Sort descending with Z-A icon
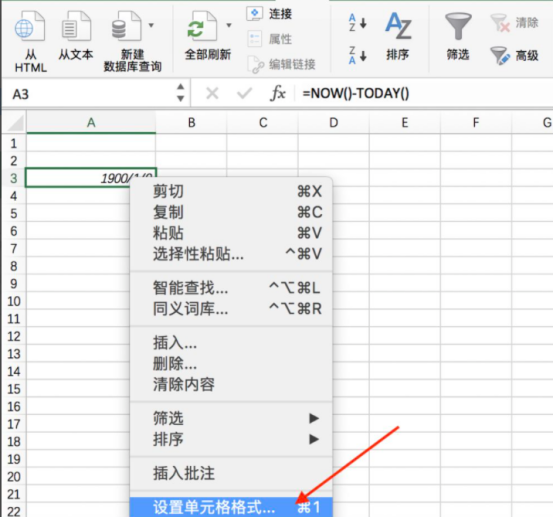The width and height of the screenshot is (554, 517). pos(357,55)
